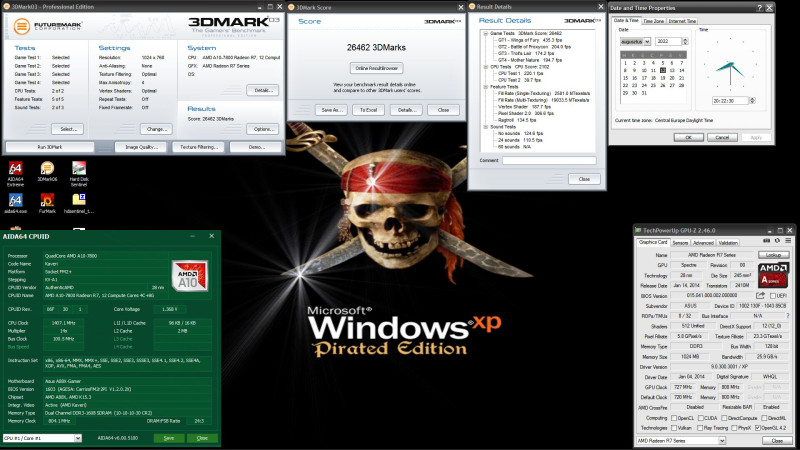Click the Change button under Settings
Screen dimensions: 800x450
[156, 129]
